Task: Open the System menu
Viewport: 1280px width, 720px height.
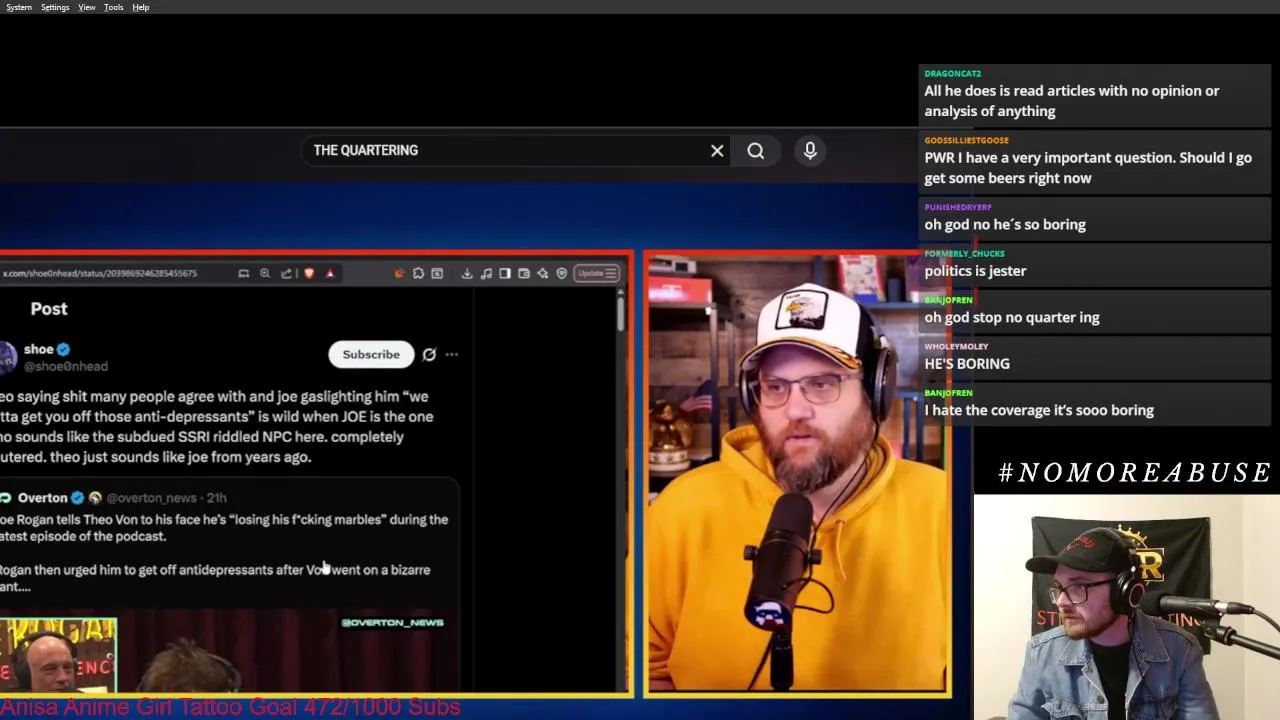Action: point(19,7)
